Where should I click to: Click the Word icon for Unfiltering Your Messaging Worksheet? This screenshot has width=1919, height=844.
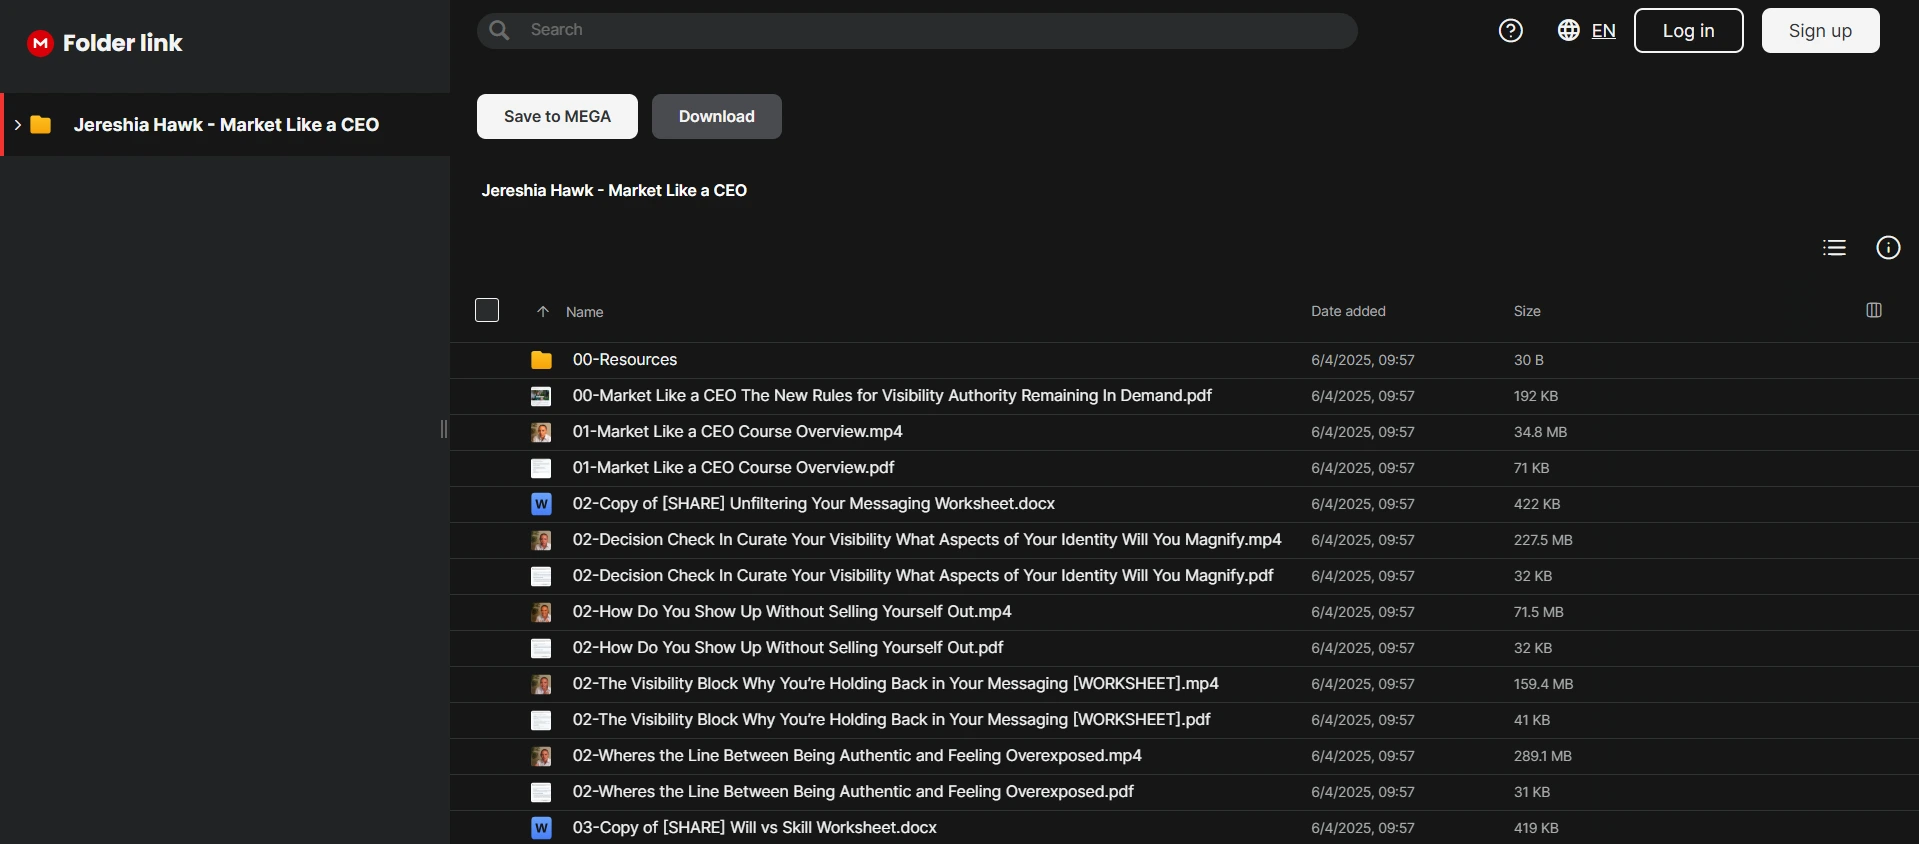pos(541,504)
